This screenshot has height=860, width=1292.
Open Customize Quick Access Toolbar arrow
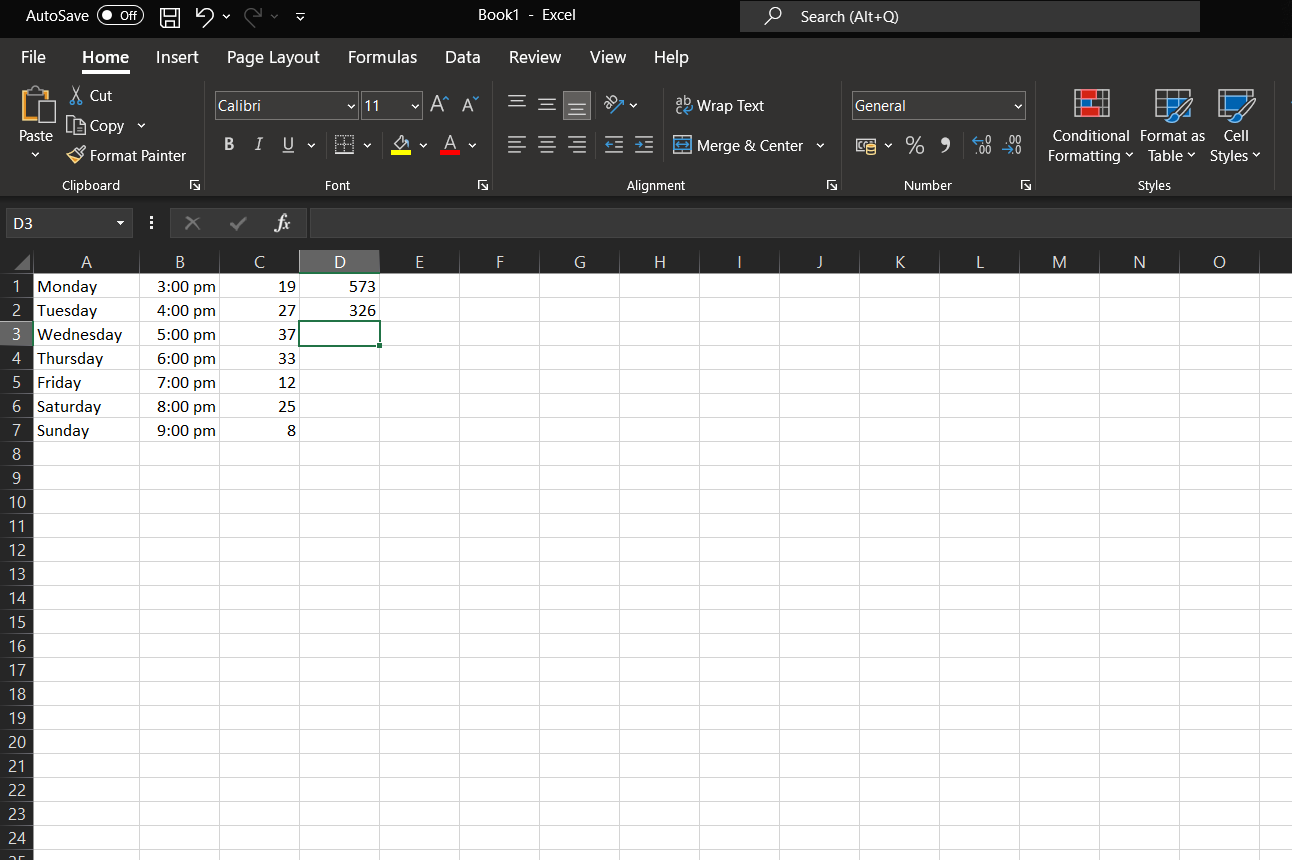[x=301, y=16]
